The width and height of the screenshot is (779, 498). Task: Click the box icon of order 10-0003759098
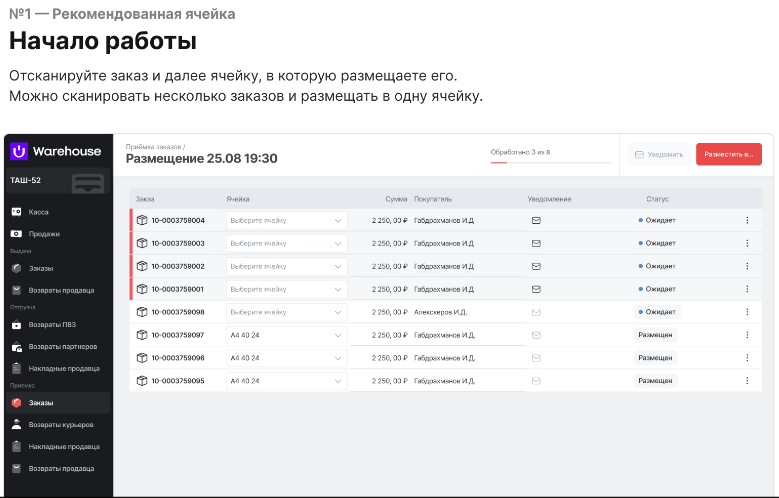pos(142,312)
